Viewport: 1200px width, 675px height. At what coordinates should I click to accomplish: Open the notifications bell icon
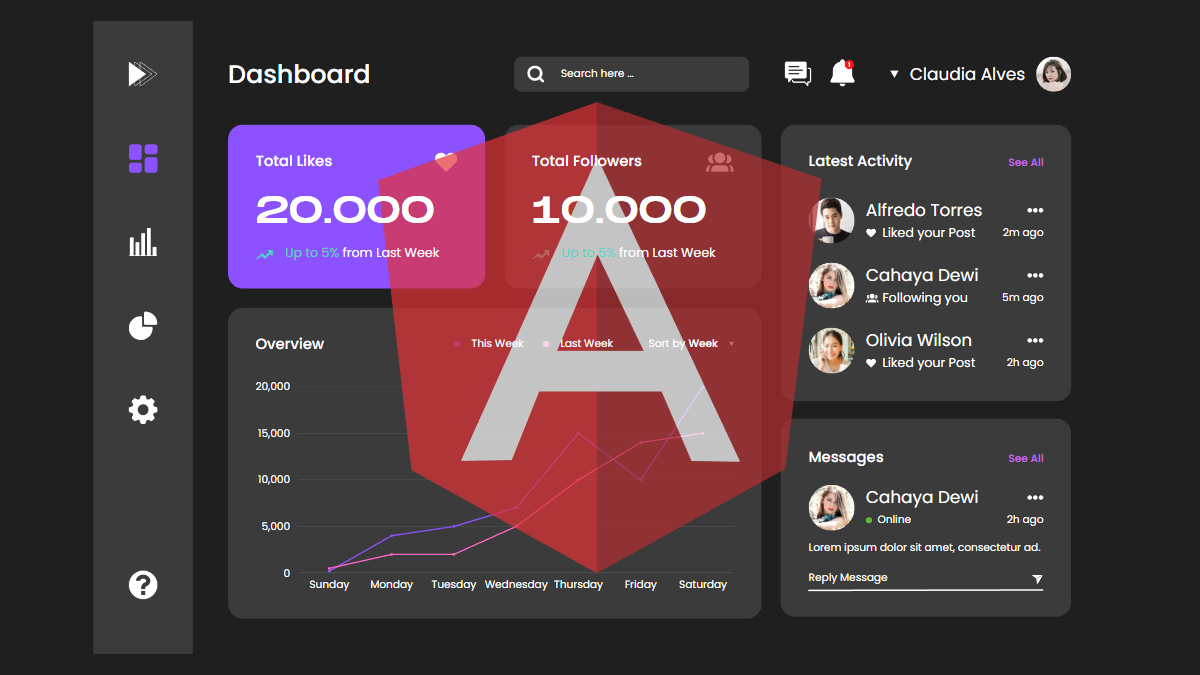coord(842,73)
